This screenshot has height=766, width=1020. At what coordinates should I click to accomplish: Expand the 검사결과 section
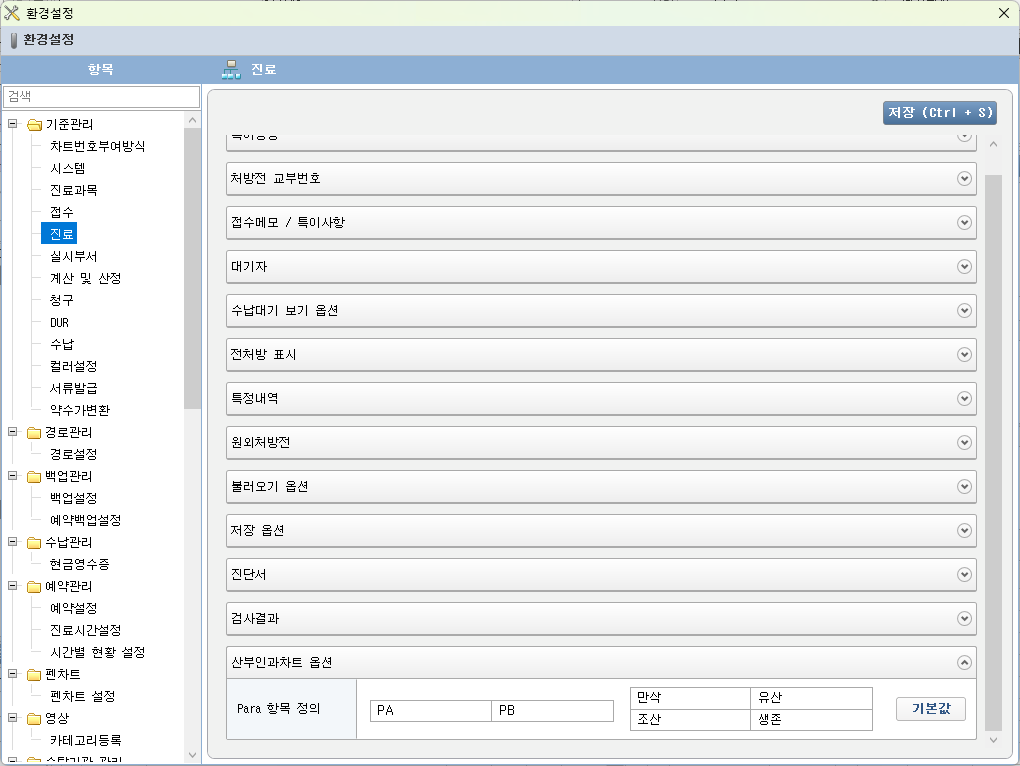(964, 618)
